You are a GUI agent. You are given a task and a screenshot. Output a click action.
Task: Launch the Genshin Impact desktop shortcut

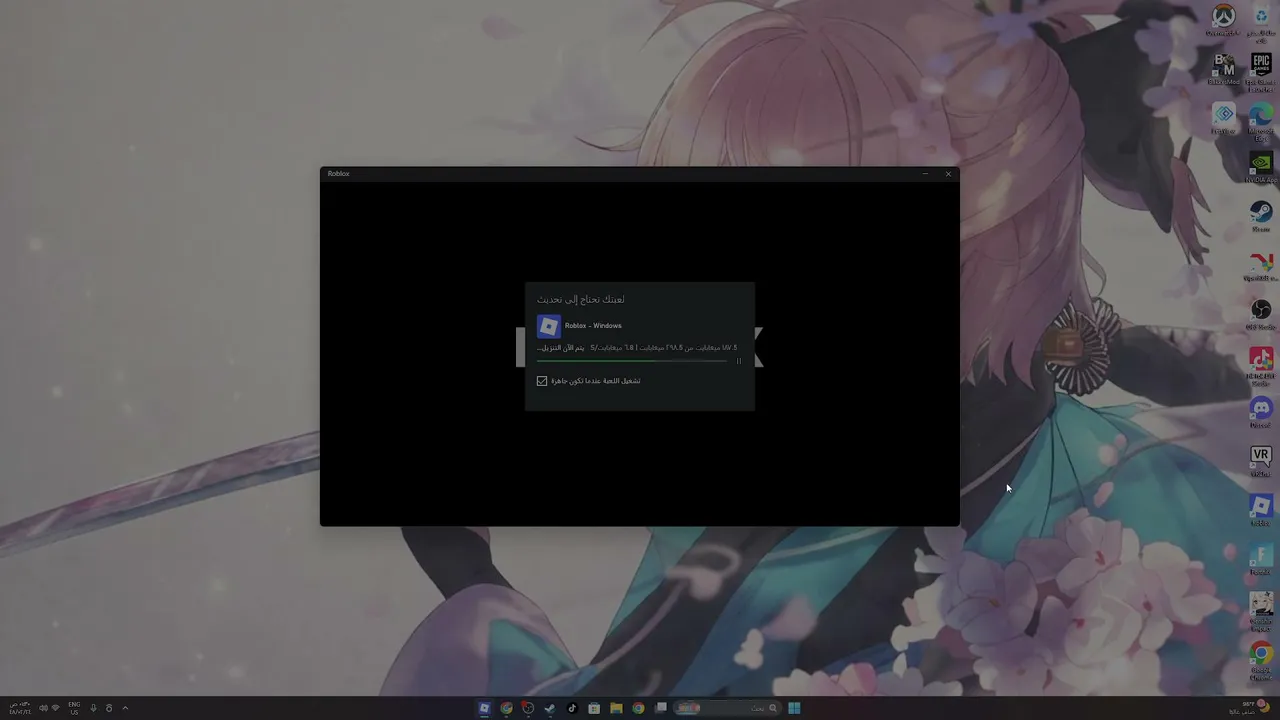(x=1261, y=610)
